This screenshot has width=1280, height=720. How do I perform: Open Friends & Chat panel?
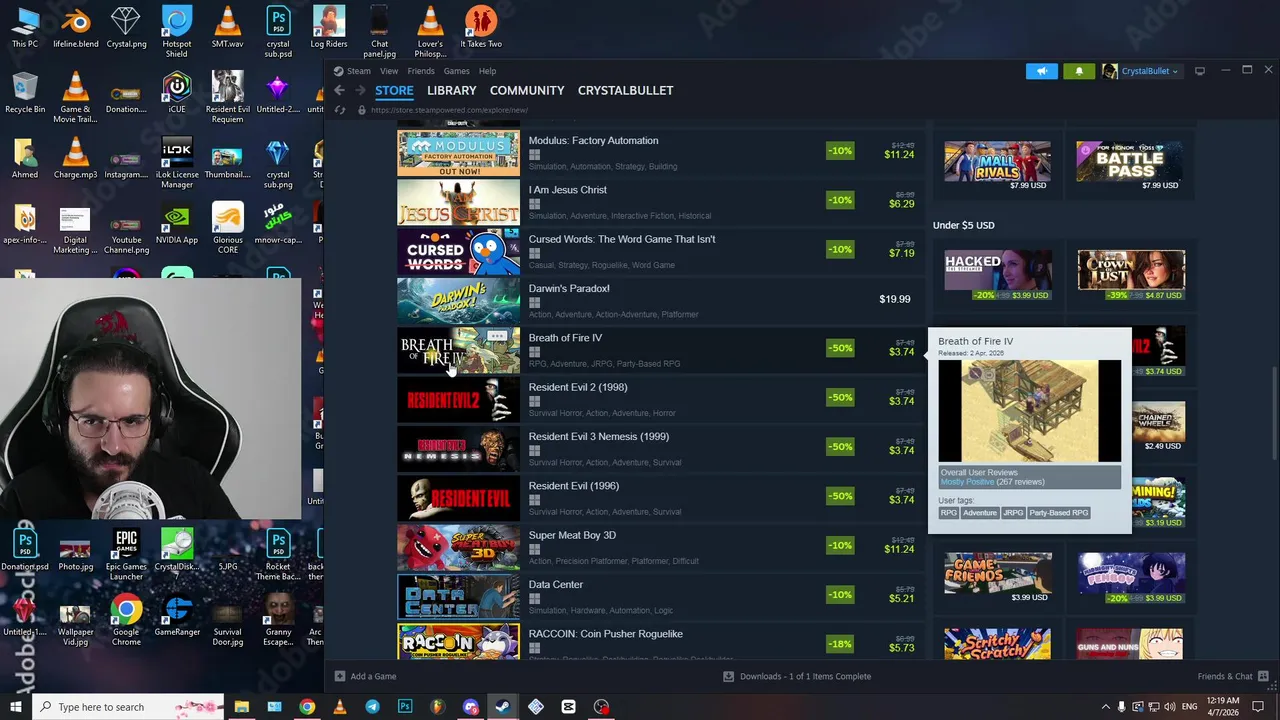click(x=1232, y=676)
